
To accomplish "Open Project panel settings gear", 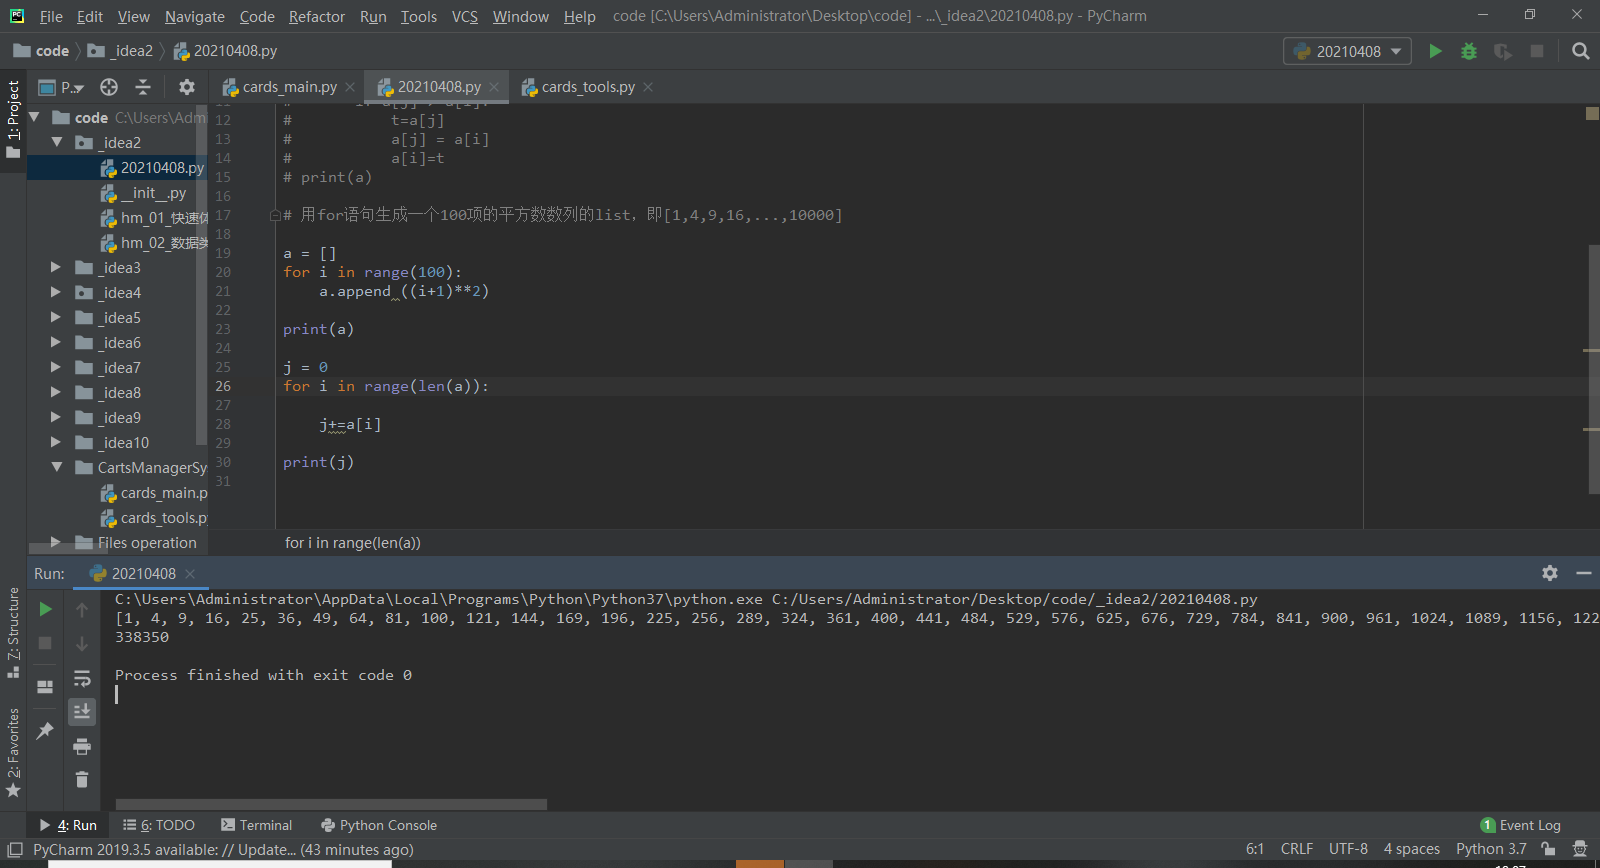I will (186, 87).
